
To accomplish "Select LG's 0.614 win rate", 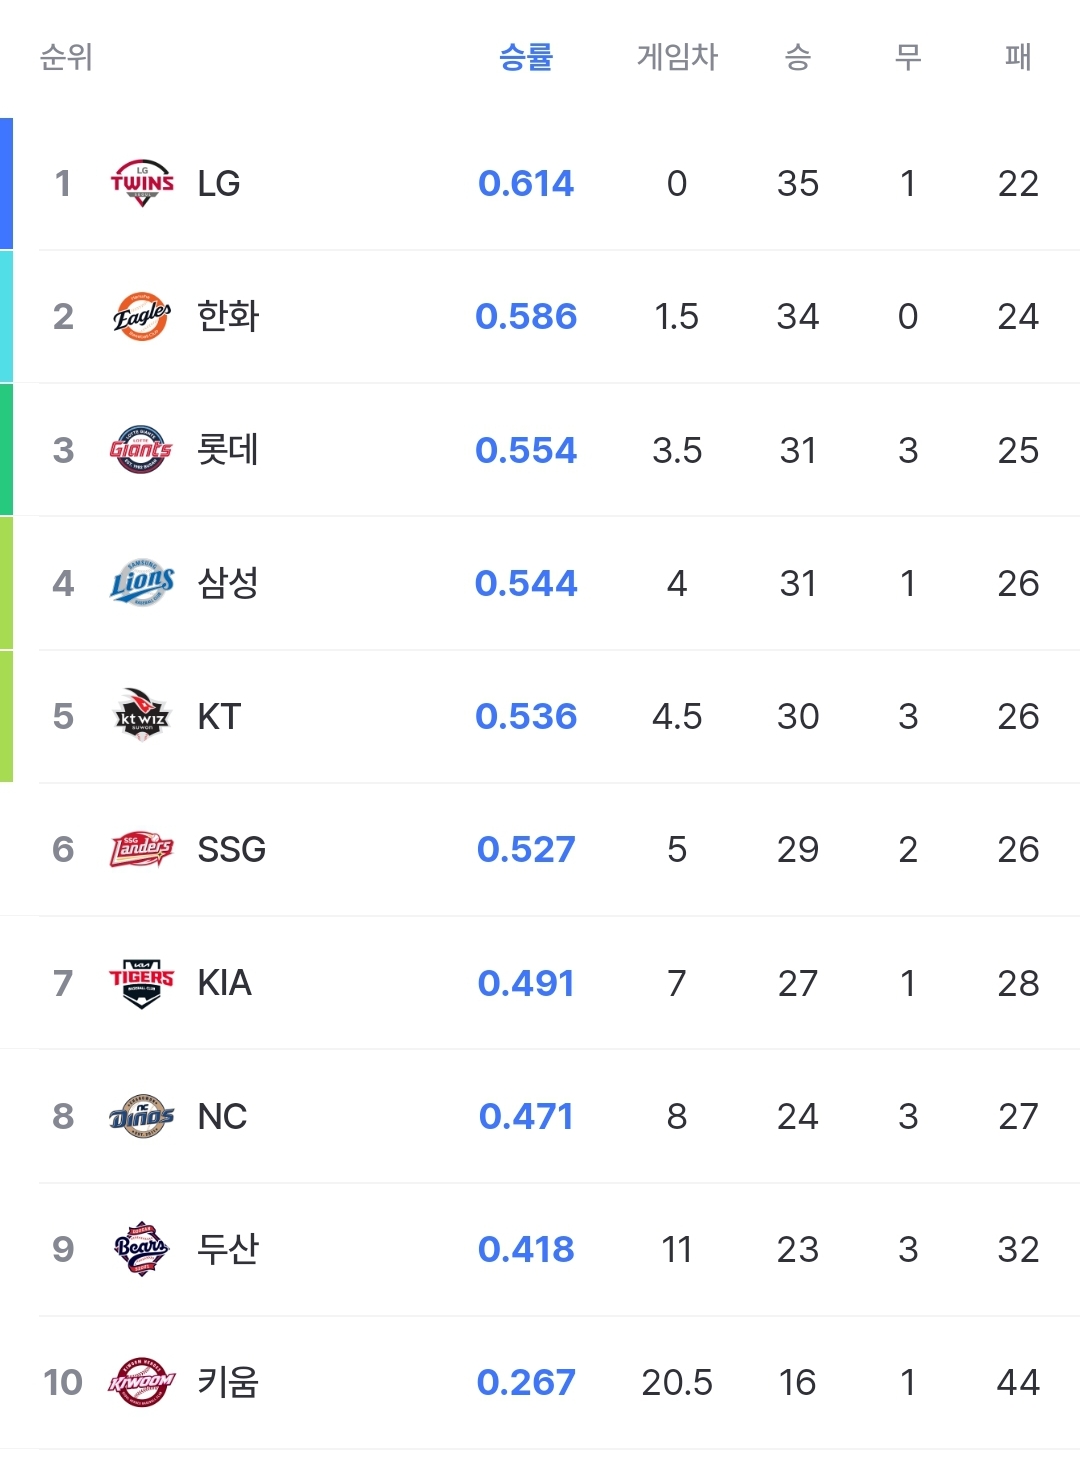I will [x=526, y=183].
